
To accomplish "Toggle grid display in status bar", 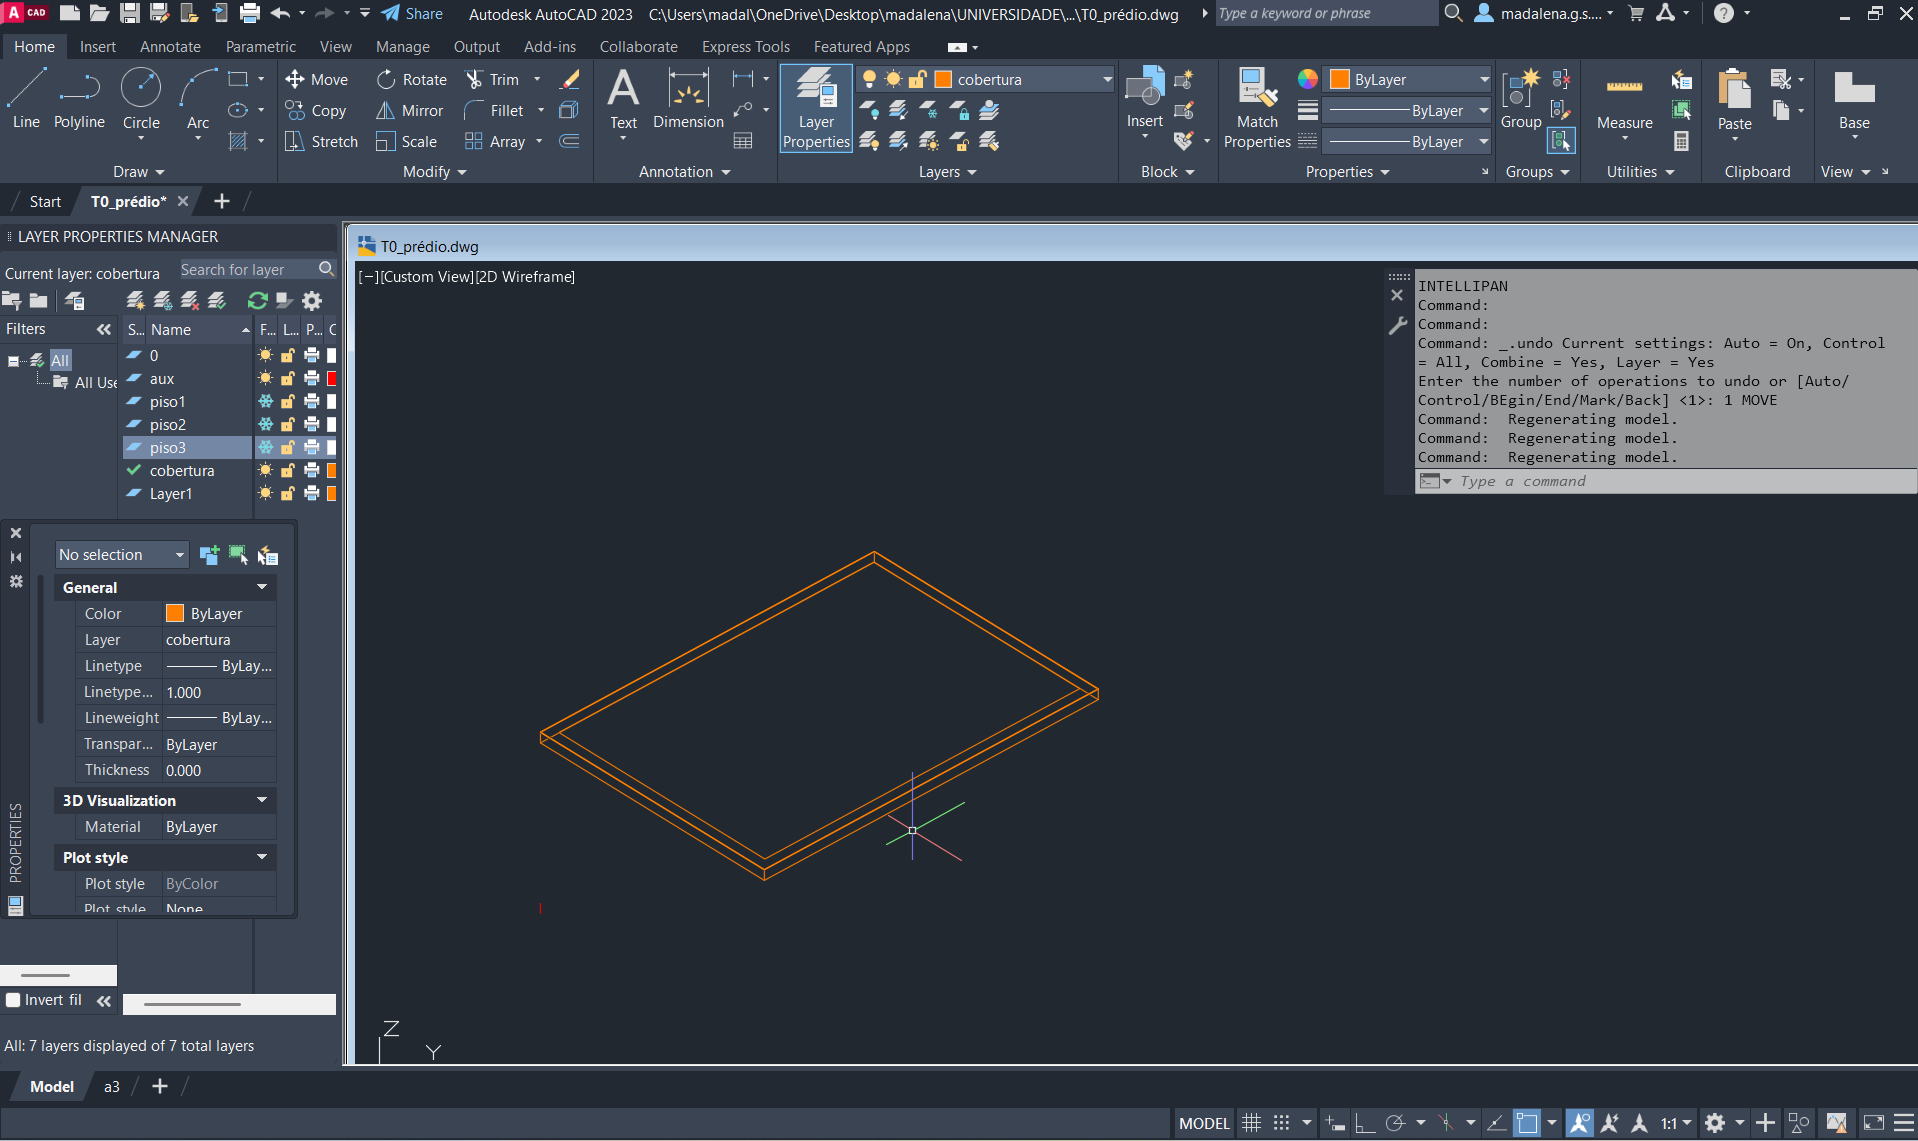I will click(x=1251, y=1123).
